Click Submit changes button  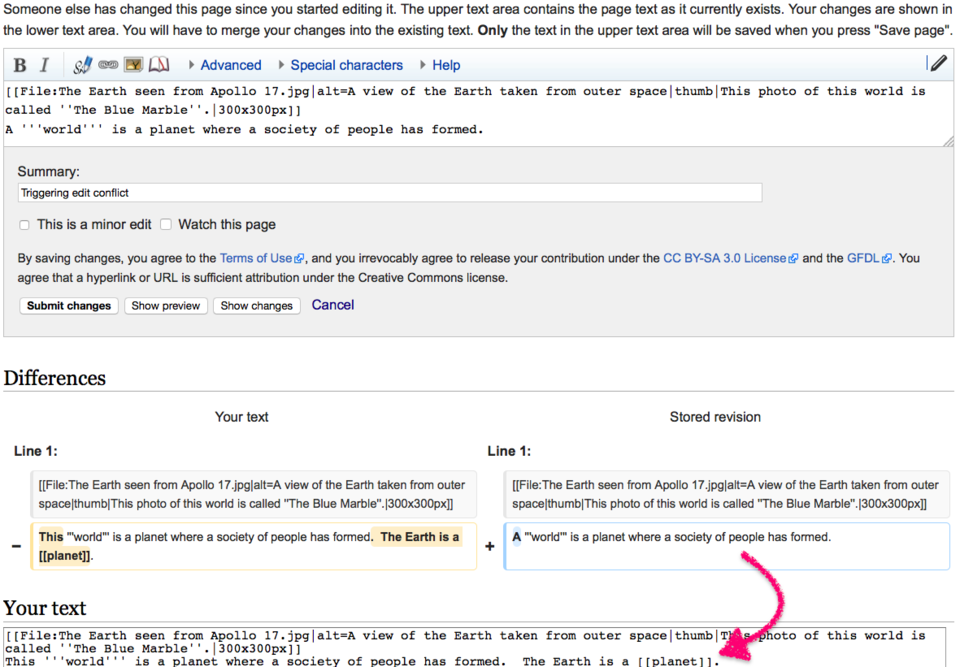pos(69,306)
